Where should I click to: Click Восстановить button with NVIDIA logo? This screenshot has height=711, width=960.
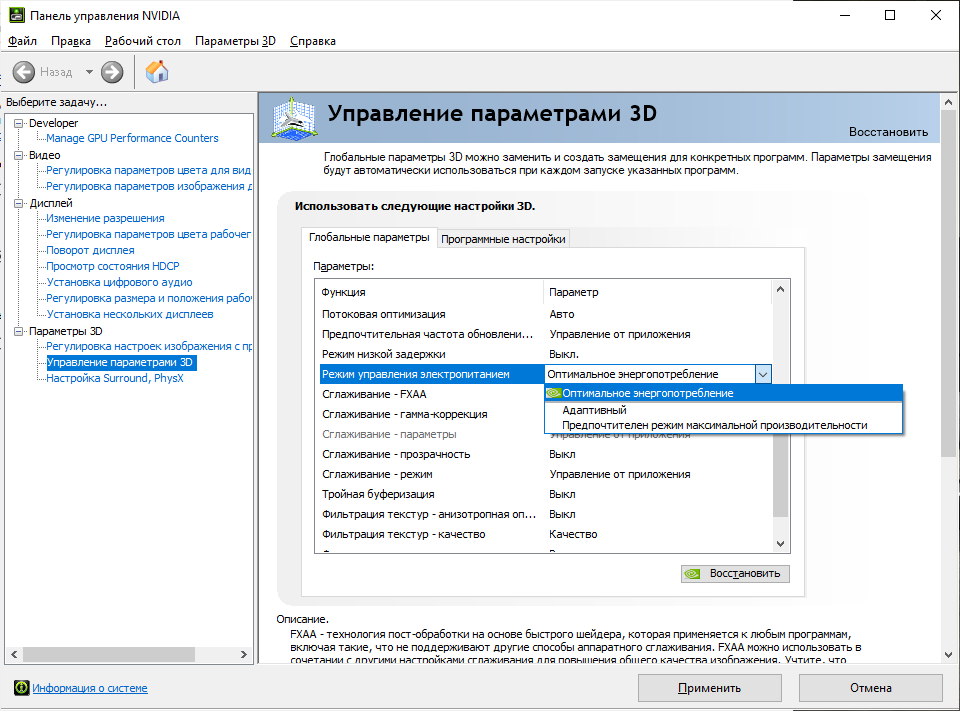point(735,574)
